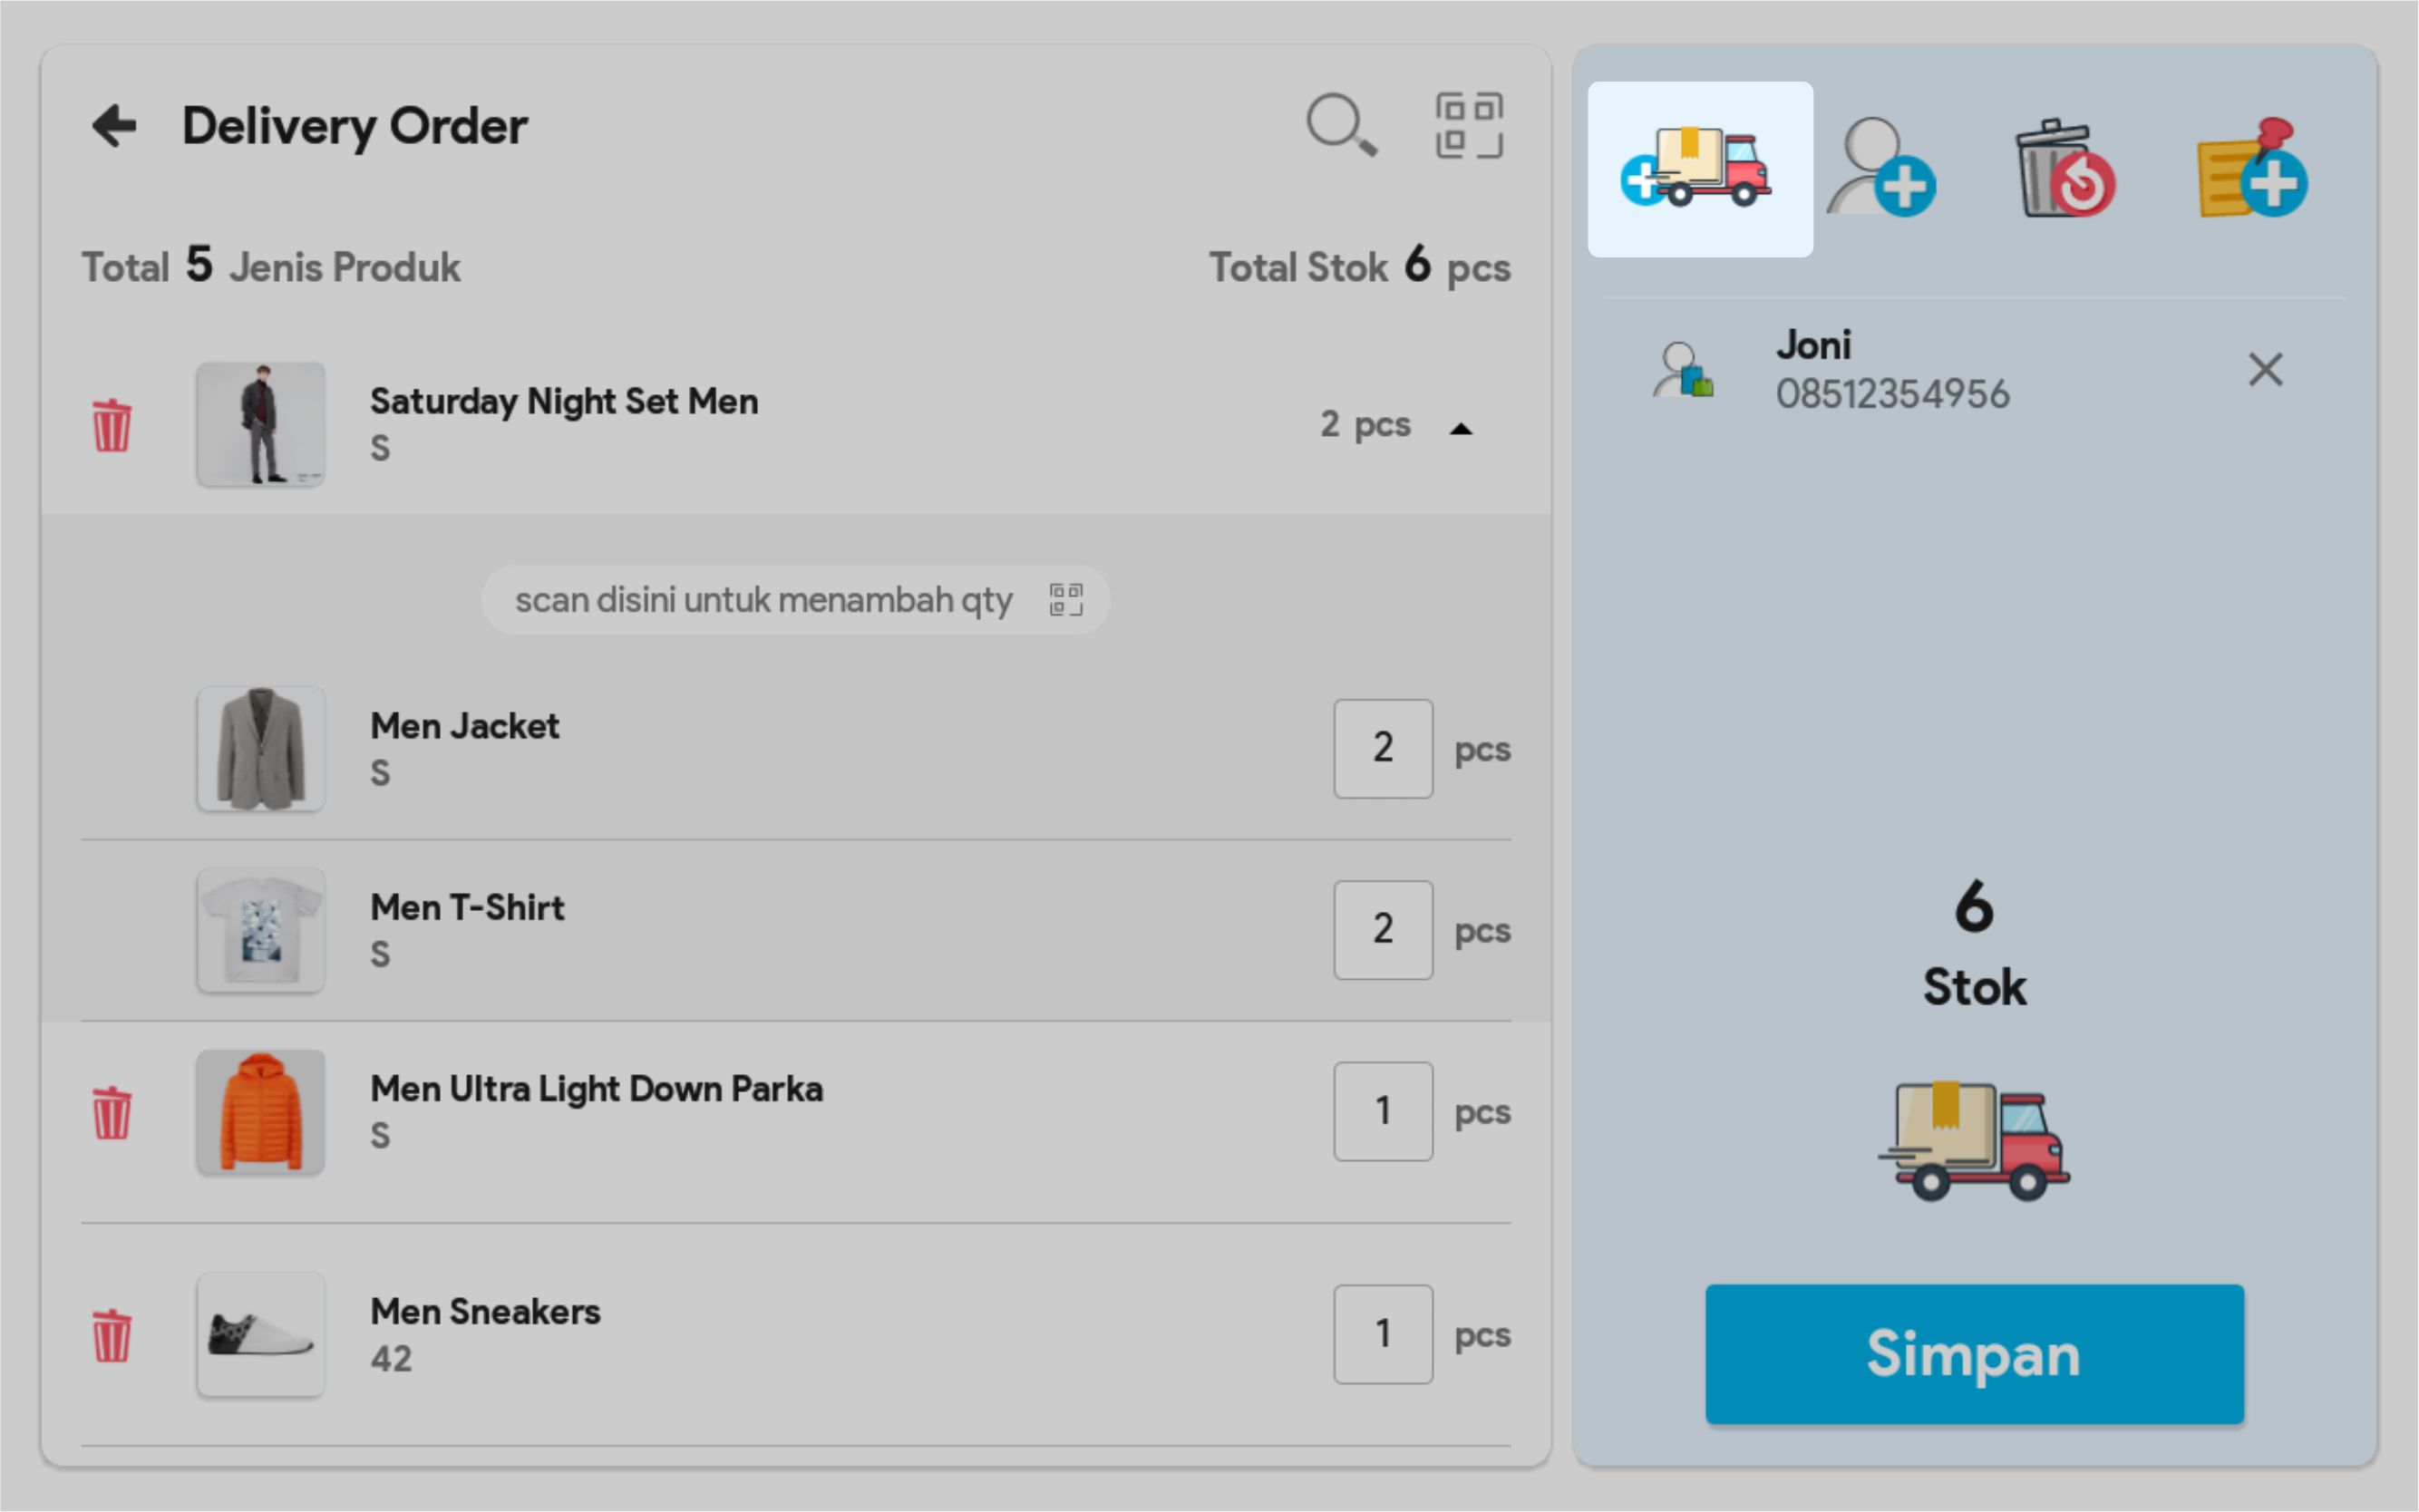This screenshot has height=1512, width=2419.
Task: Click the Saturday Night Set Men thumbnail
Action: click(261, 424)
